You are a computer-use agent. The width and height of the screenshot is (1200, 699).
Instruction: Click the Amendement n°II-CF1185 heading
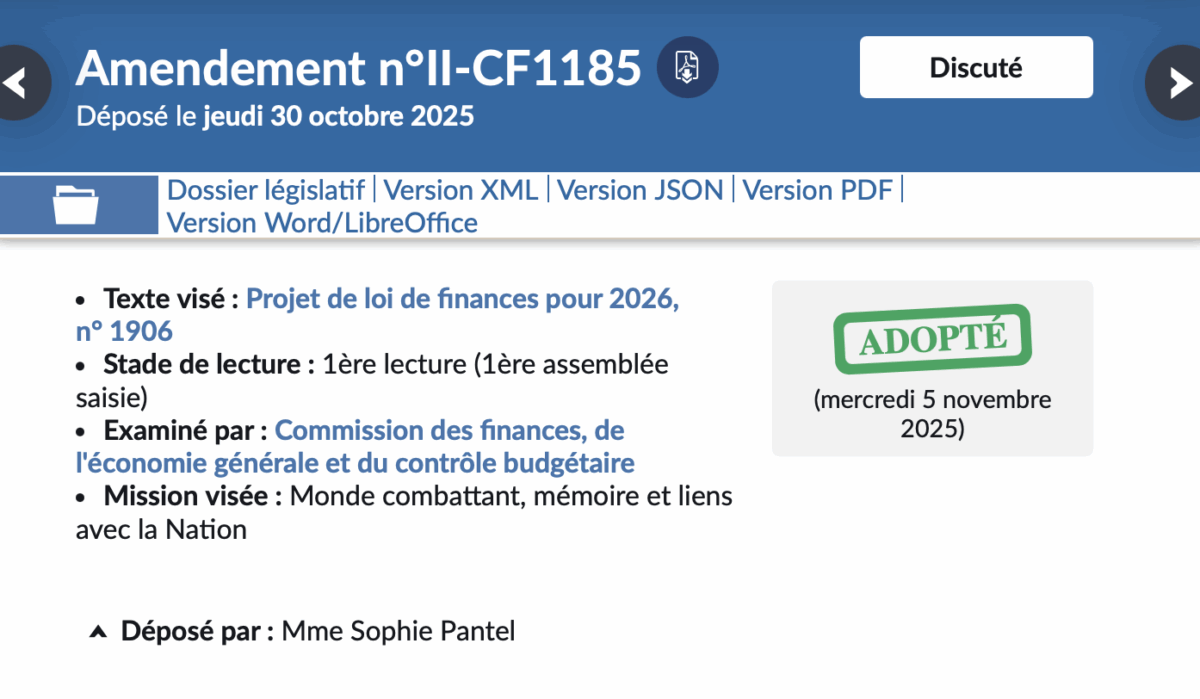point(358,68)
